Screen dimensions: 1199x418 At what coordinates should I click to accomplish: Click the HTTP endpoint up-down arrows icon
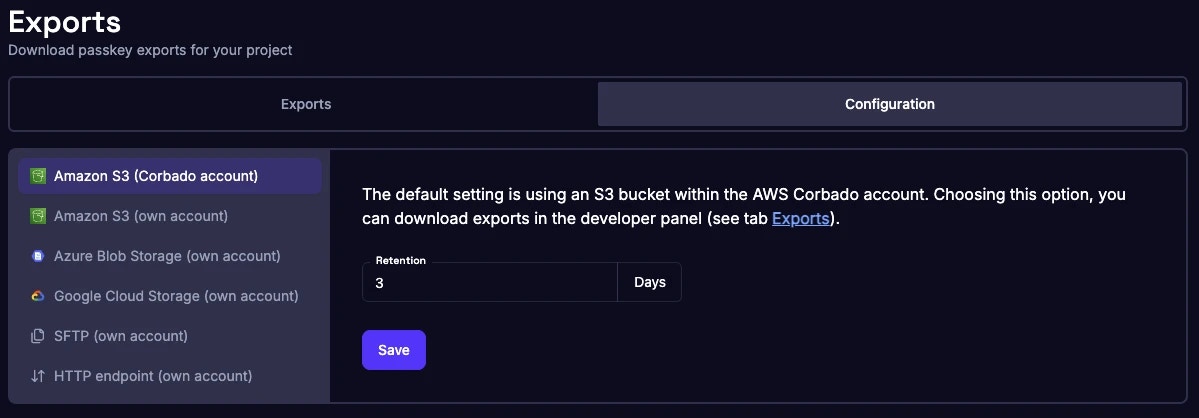point(38,376)
